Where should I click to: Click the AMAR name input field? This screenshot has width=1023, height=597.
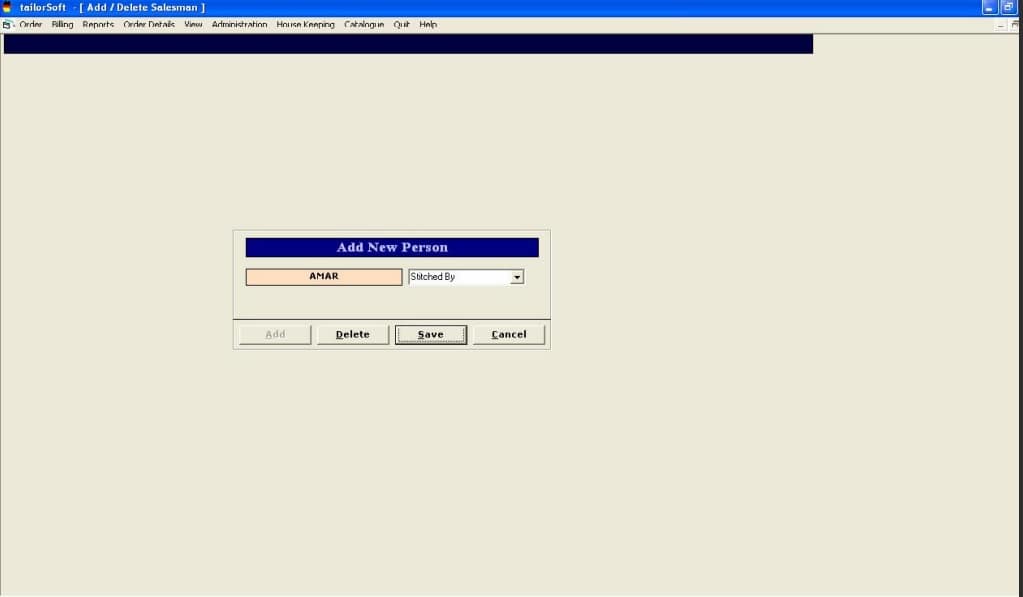tap(323, 277)
